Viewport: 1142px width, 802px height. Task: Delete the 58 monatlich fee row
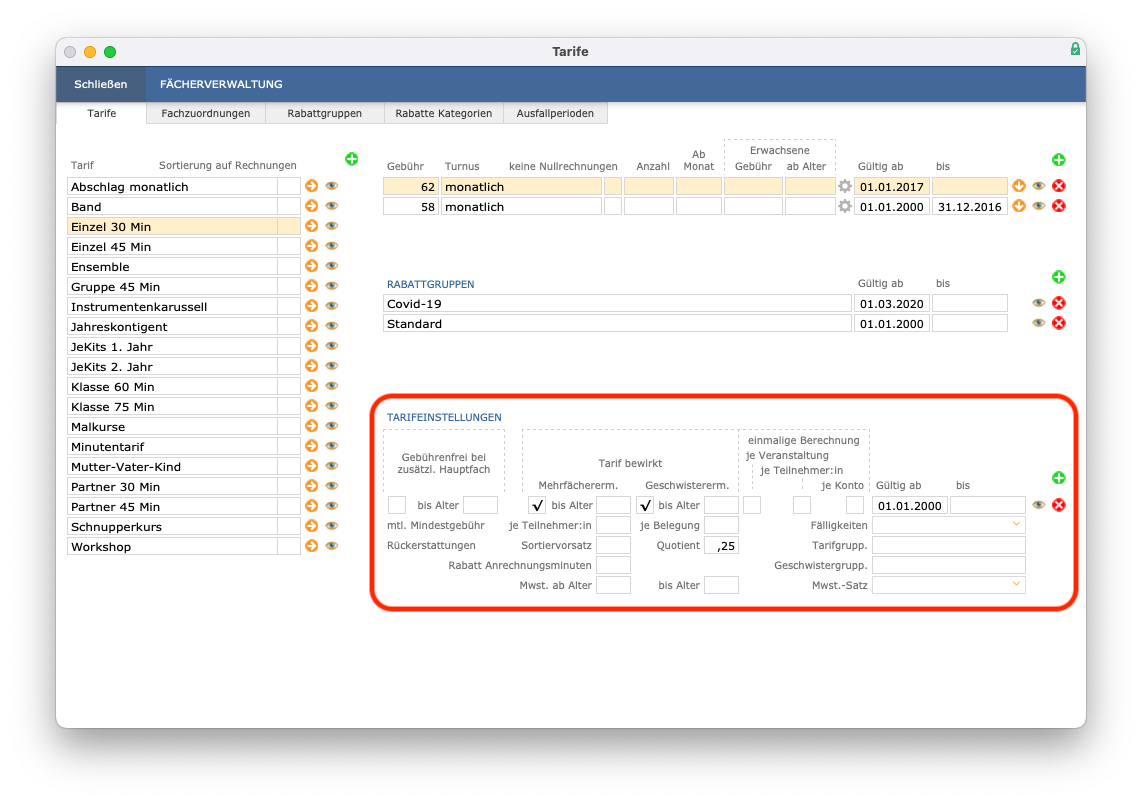coord(1059,206)
